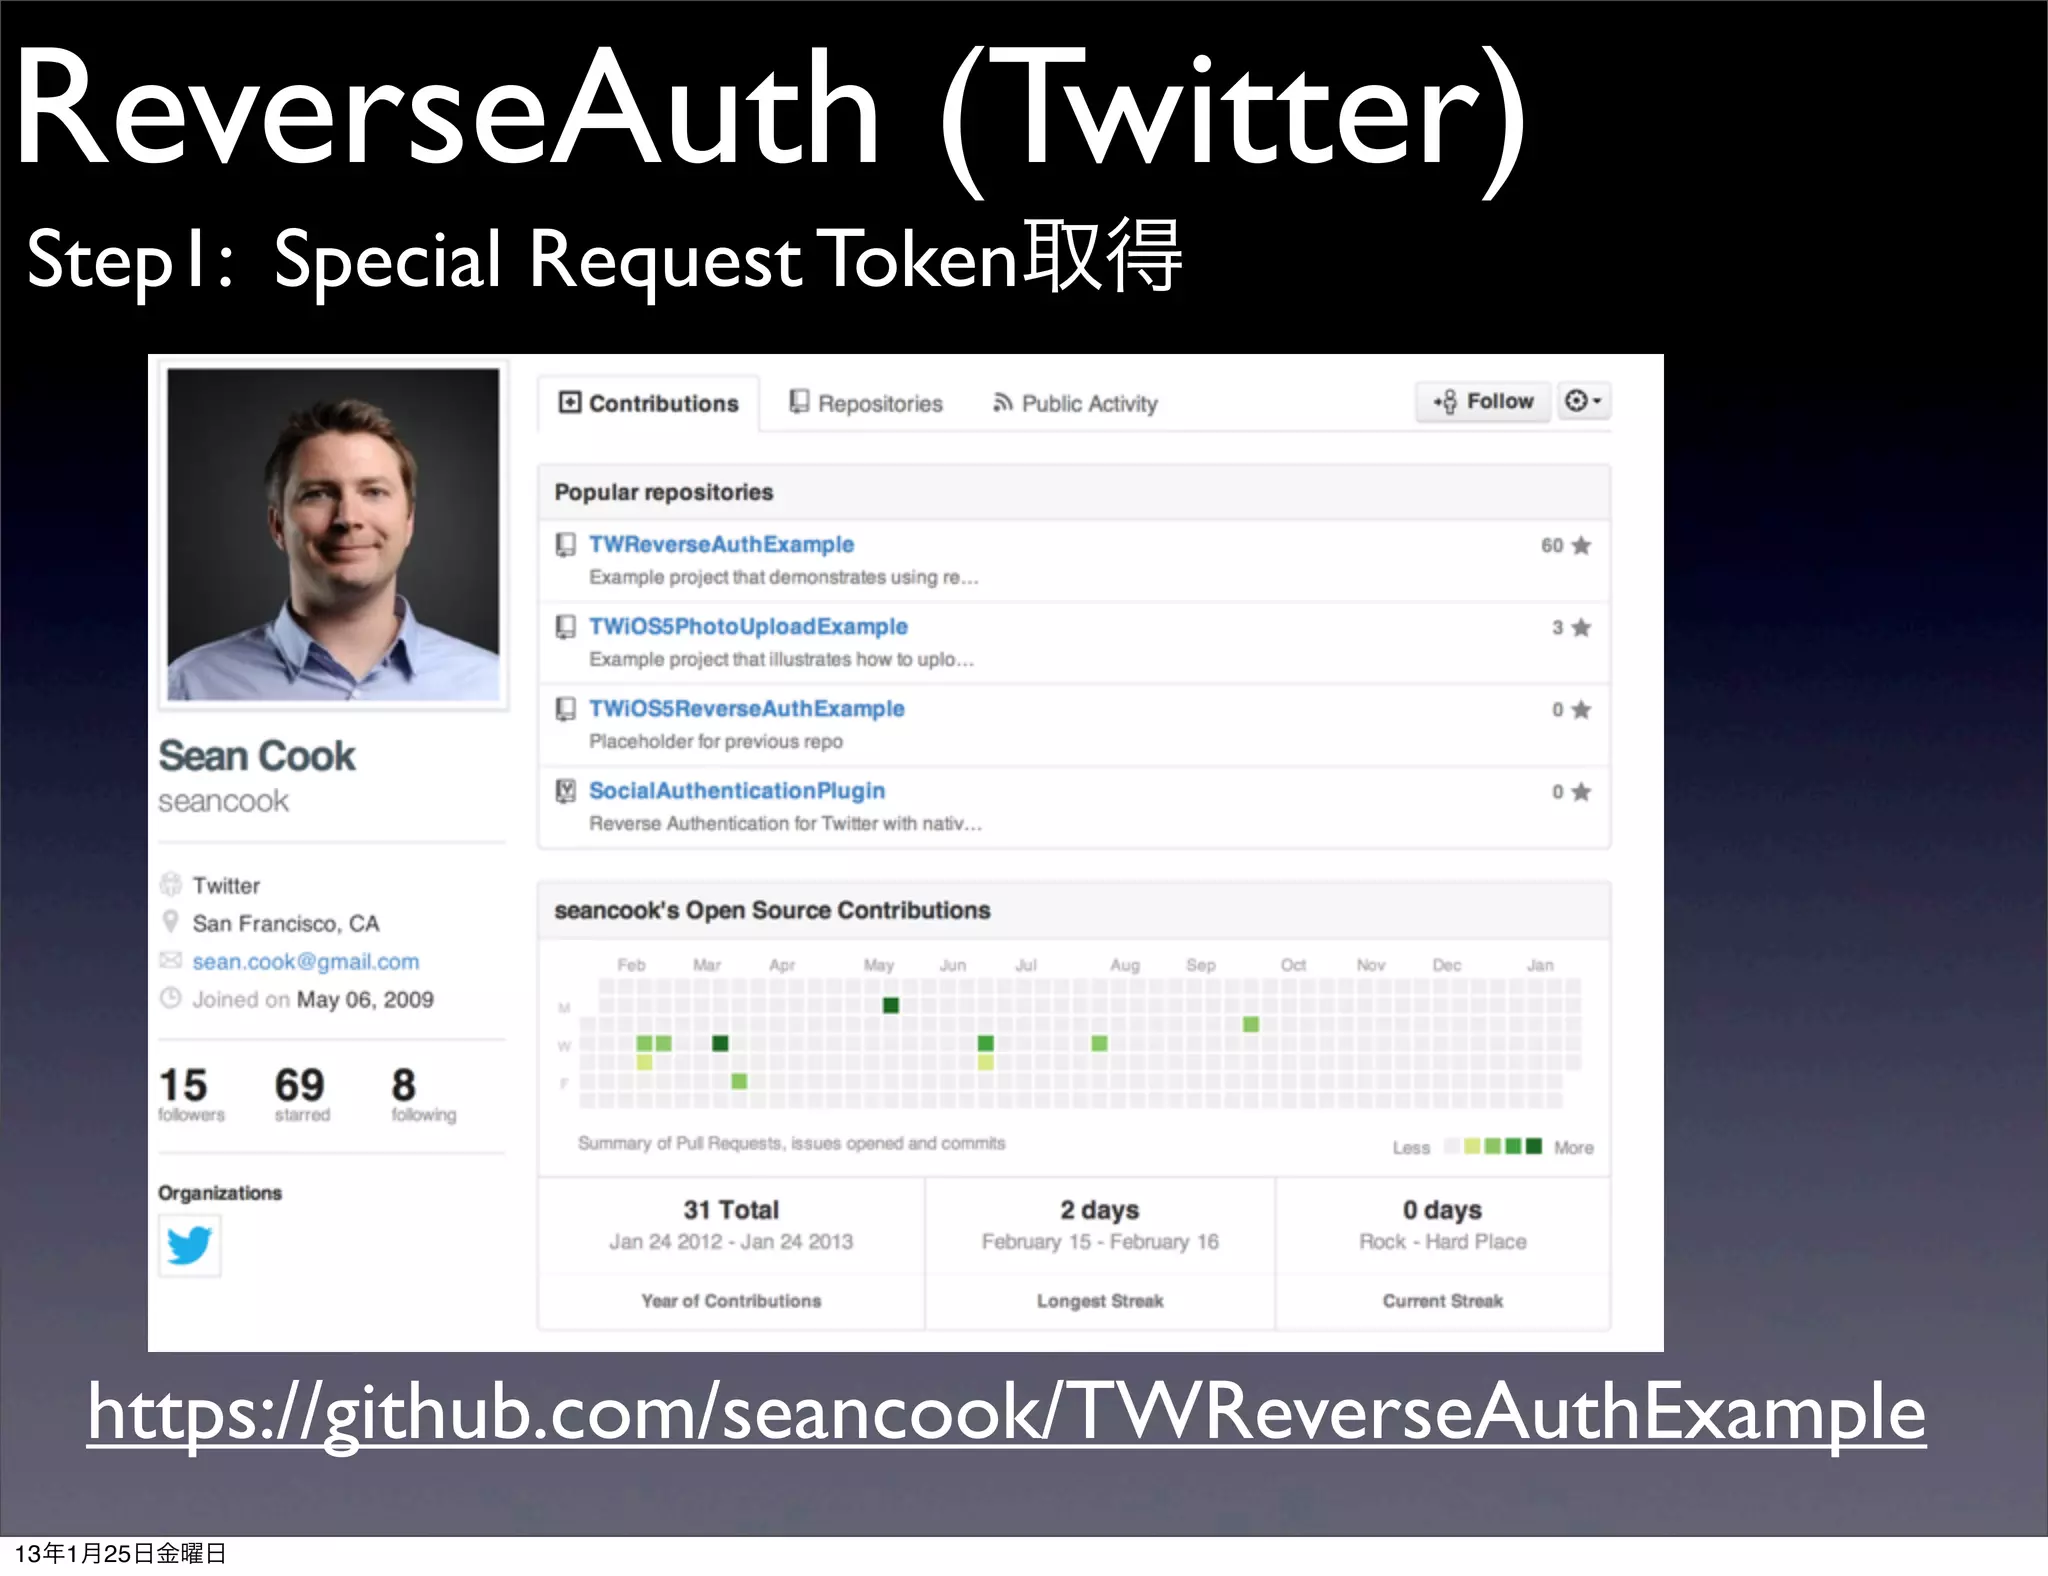Open the SocialAuthenticationPlugin repository link
The width and height of the screenshot is (2048, 1576).
(x=737, y=790)
